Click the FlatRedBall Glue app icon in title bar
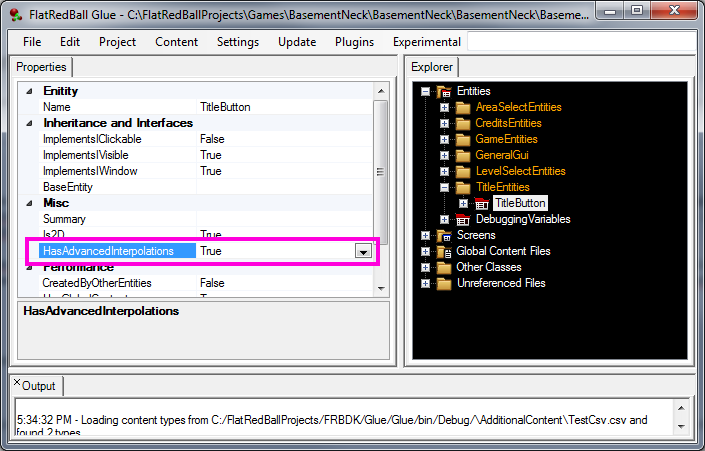Viewport: 705px width, 451px height. [16, 15]
